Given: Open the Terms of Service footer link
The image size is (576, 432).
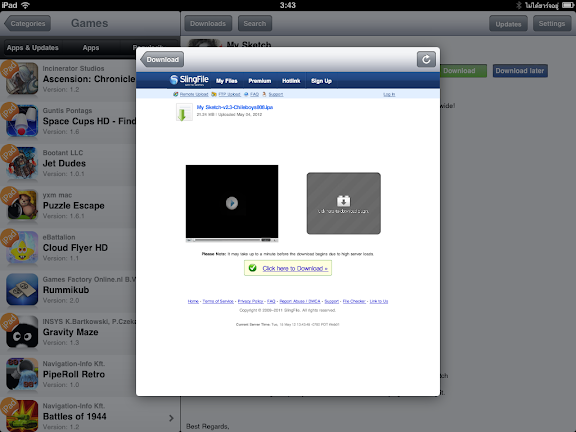Looking at the screenshot, I should click(x=218, y=301).
